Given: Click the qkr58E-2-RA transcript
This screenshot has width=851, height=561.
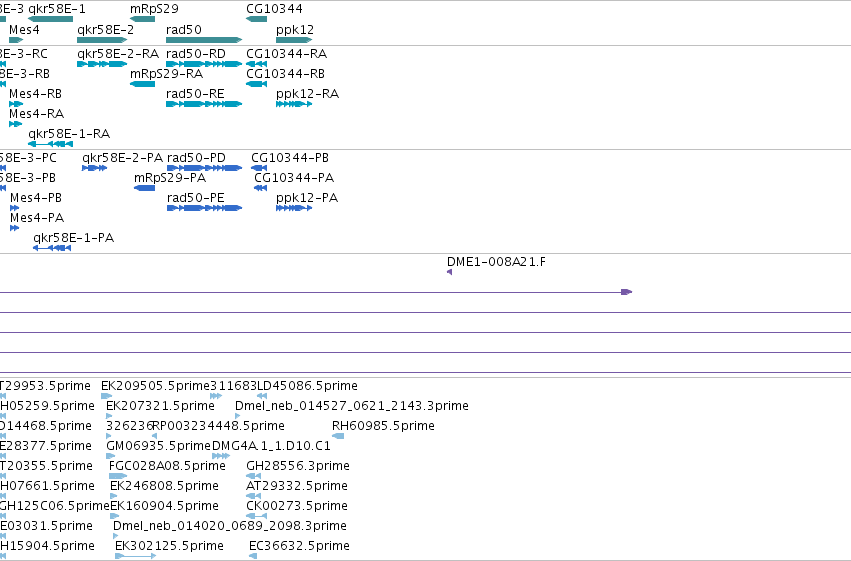Looking at the screenshot, I should 102,64.
